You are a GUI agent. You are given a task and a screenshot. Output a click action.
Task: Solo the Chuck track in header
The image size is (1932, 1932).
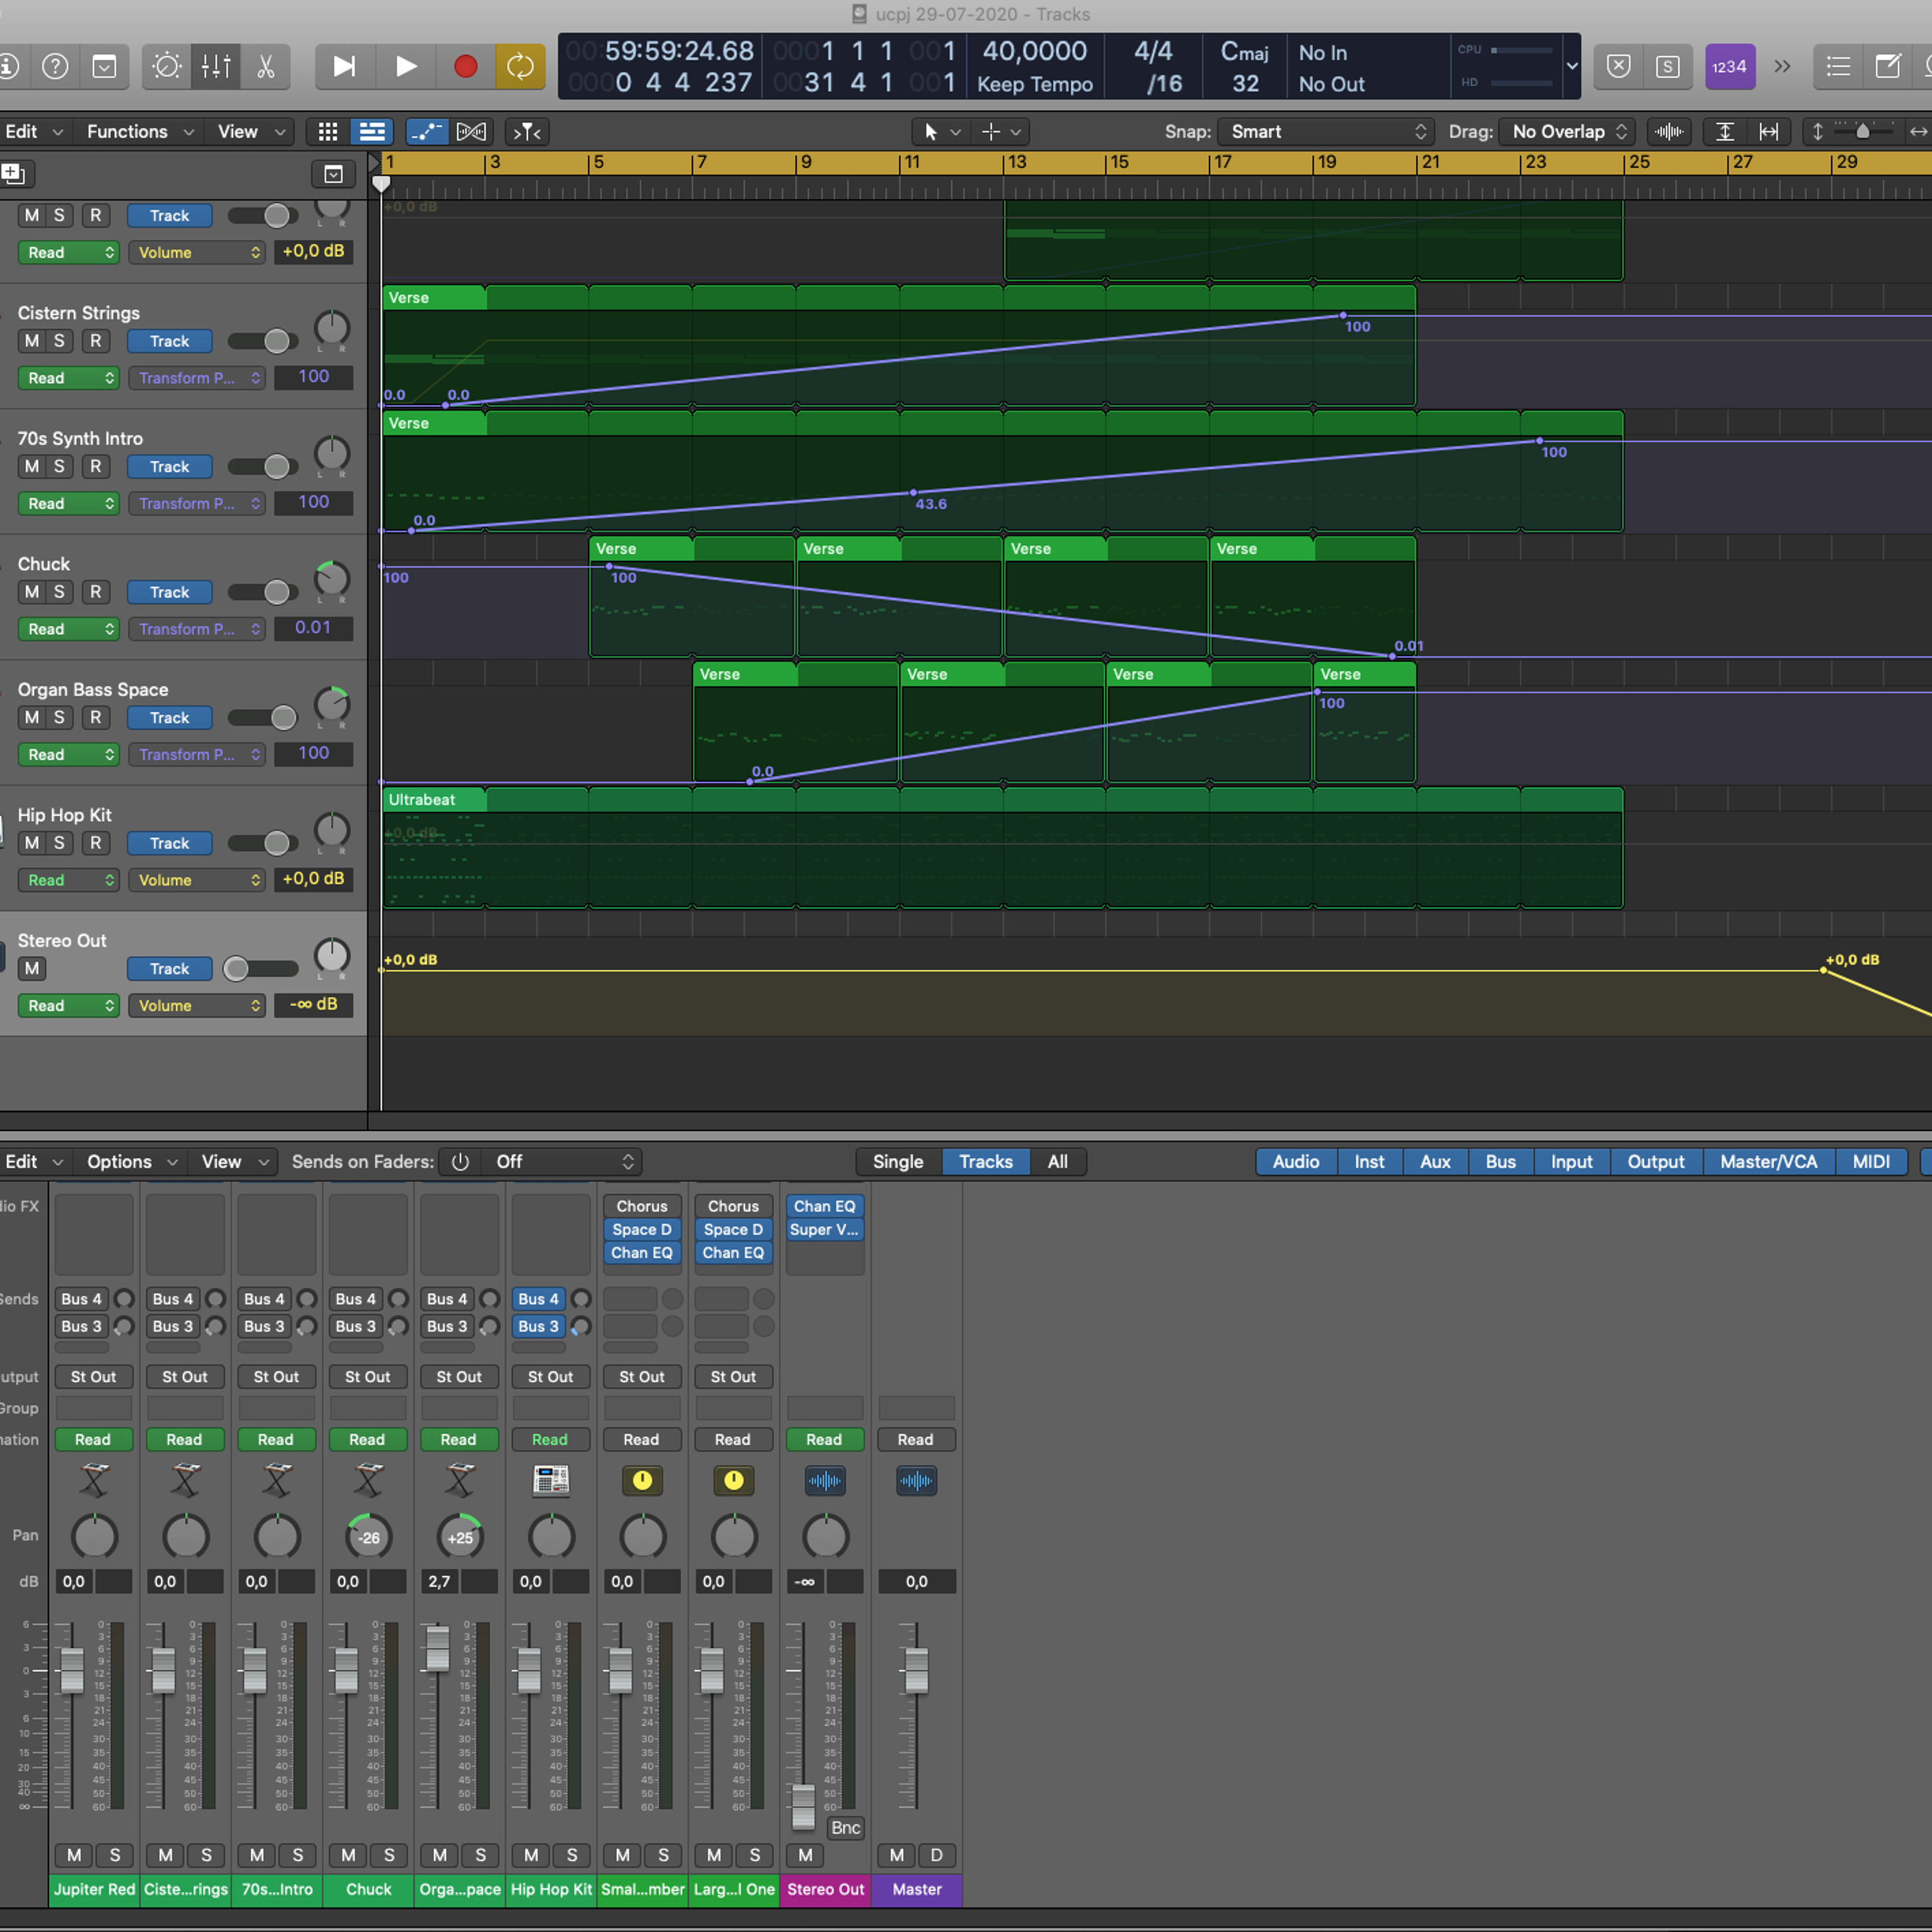click(59, 592)
